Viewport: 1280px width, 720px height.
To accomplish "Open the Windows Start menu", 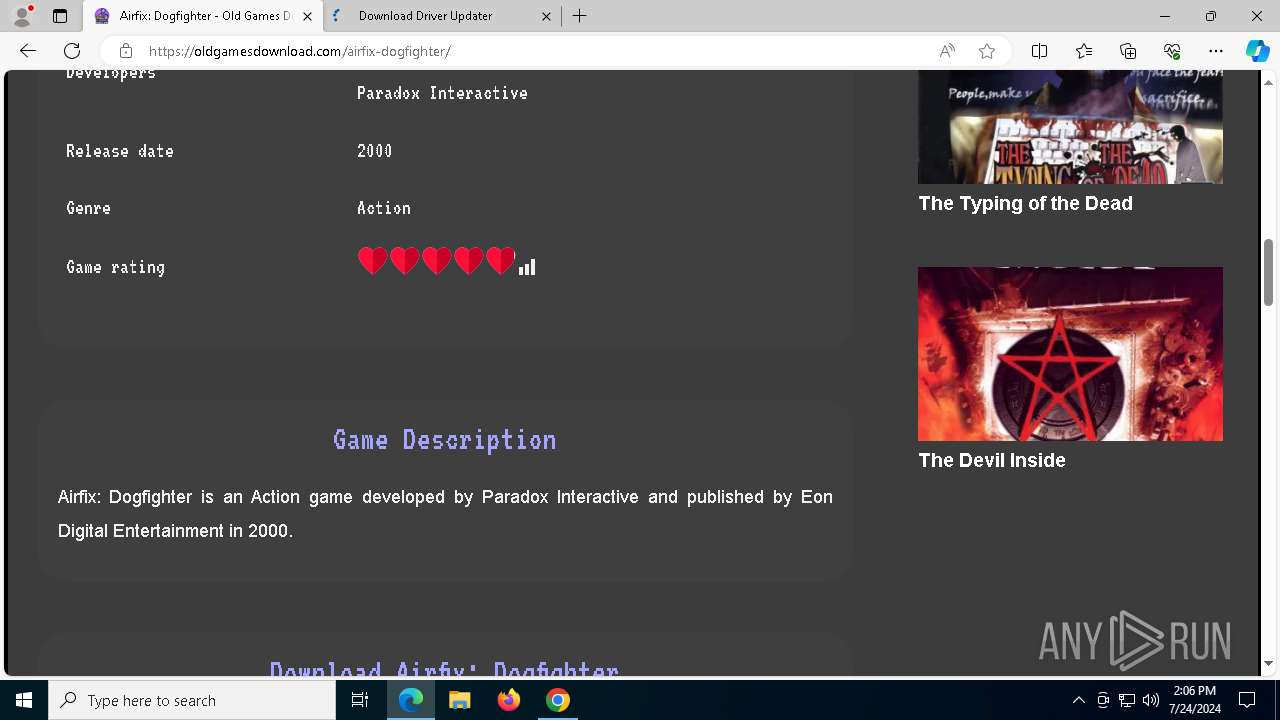I will click(x=24, y=700).
